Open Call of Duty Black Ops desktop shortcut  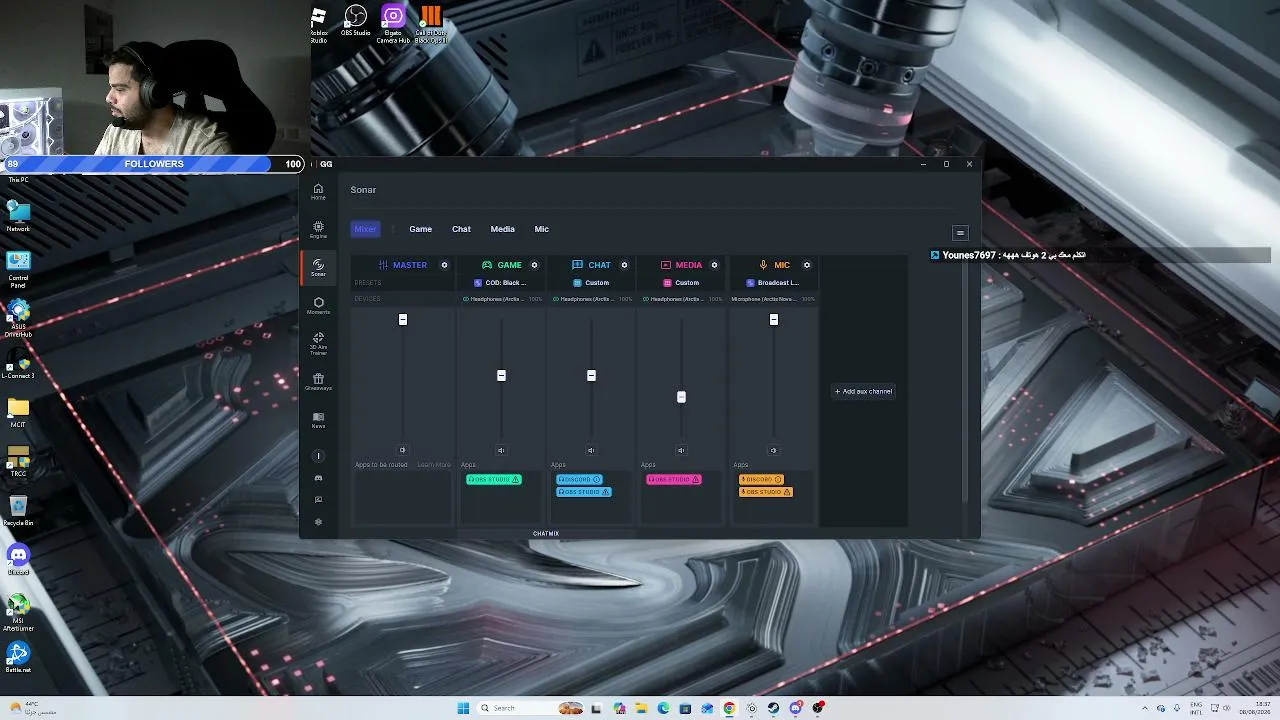tap(430, 23)
